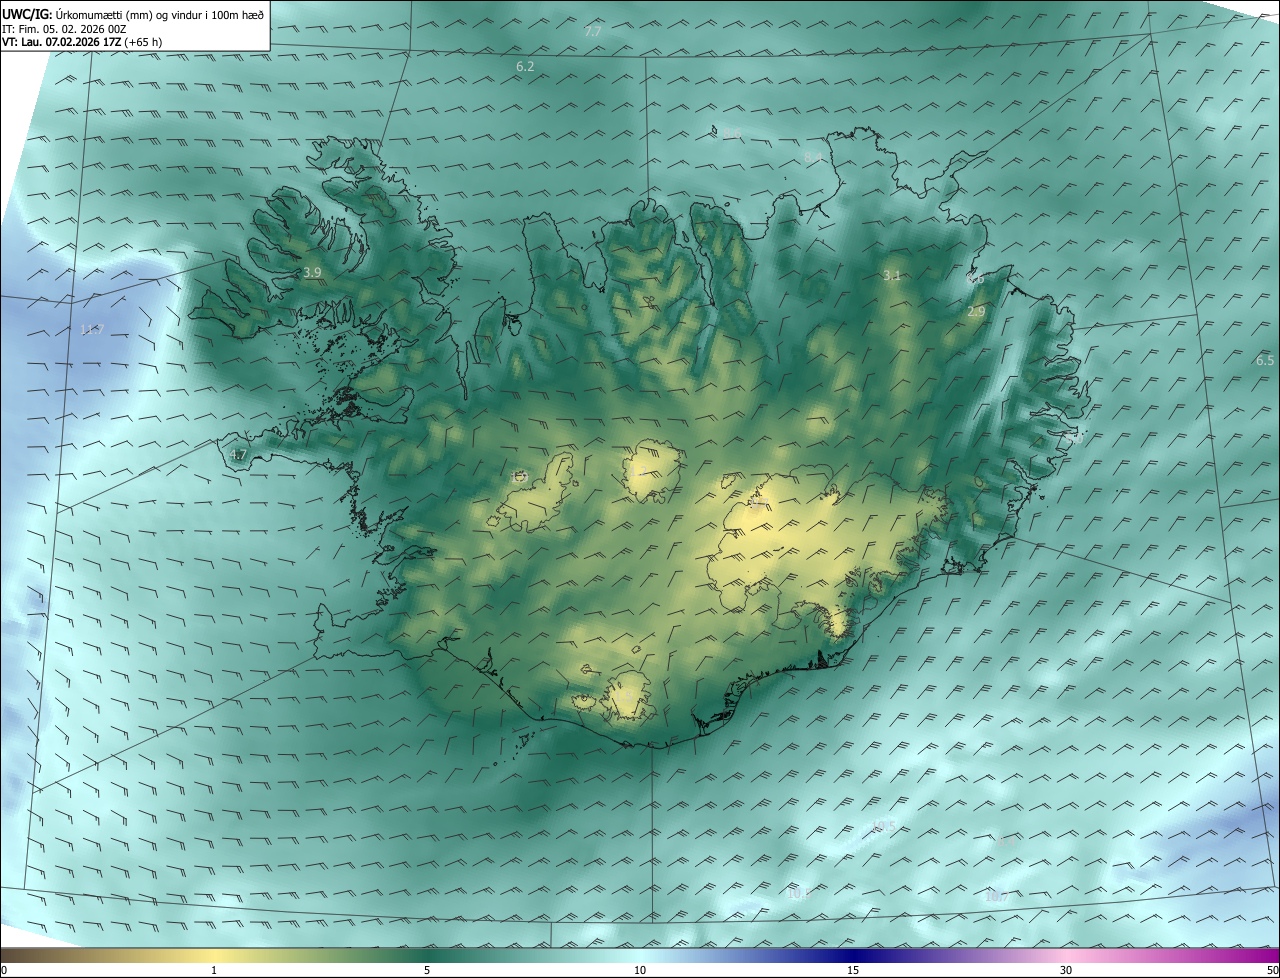This screenshot has width=1280, height=978.
Task: Click the 11.7 value label over the western sea
Action: point(92,330)
